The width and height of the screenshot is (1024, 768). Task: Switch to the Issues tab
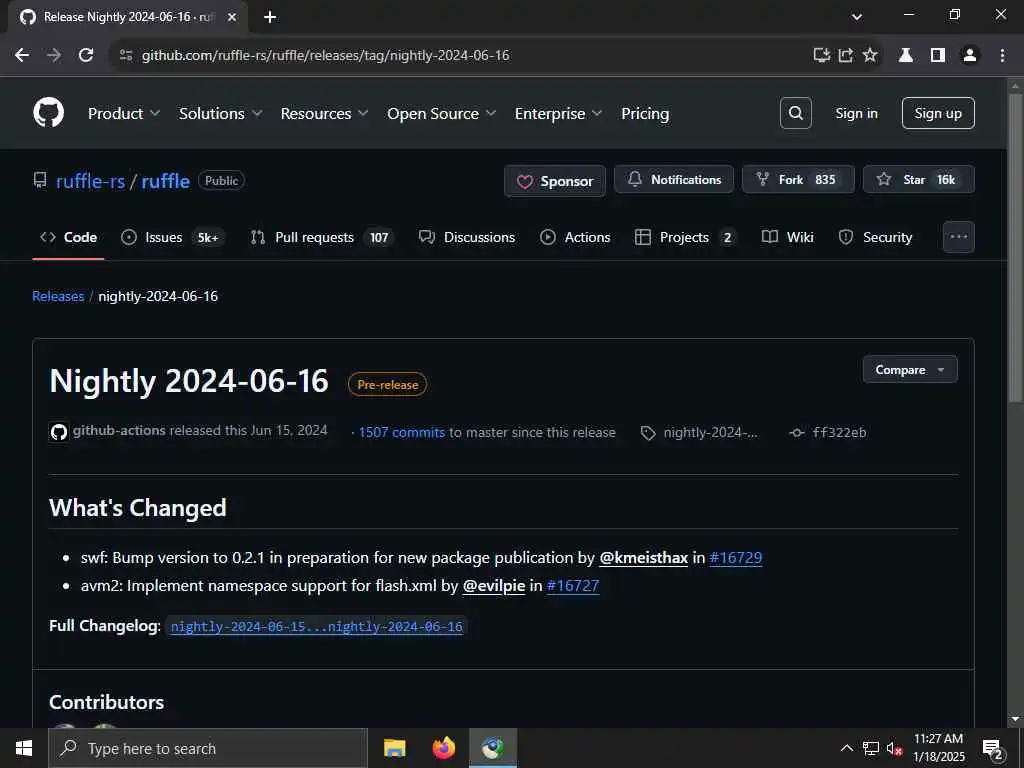click(x=172, y=237)
